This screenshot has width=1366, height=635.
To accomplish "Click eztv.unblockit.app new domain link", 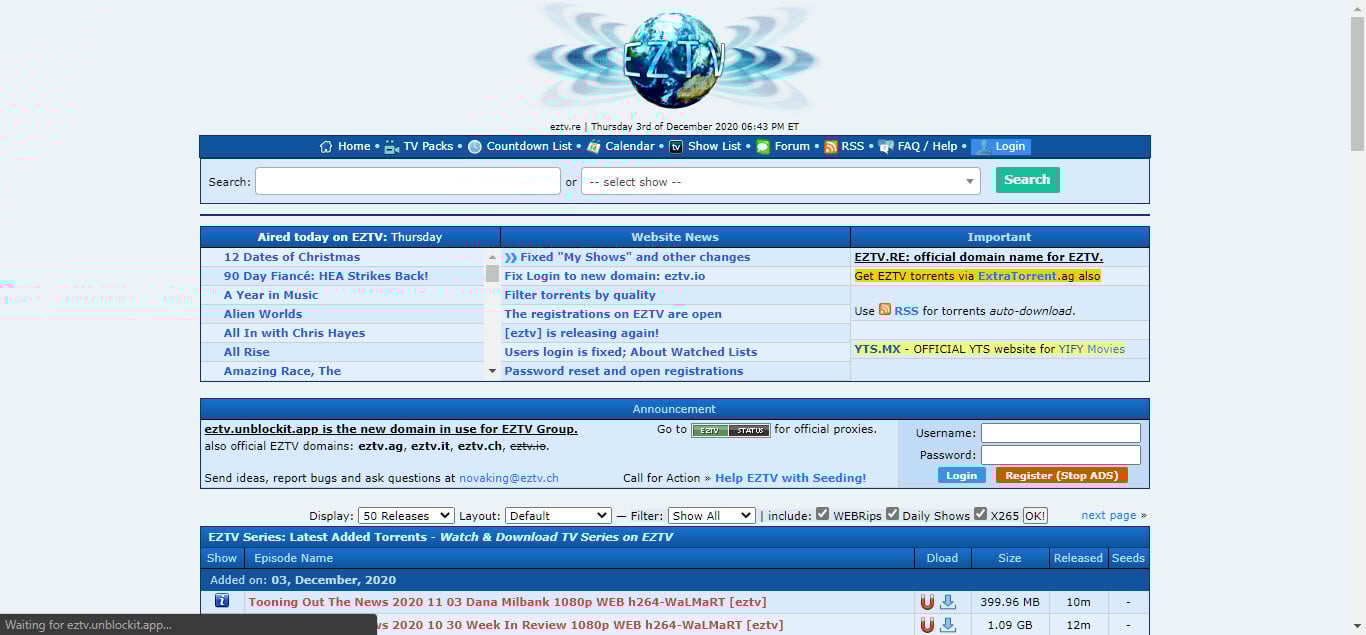I will 391,429.
